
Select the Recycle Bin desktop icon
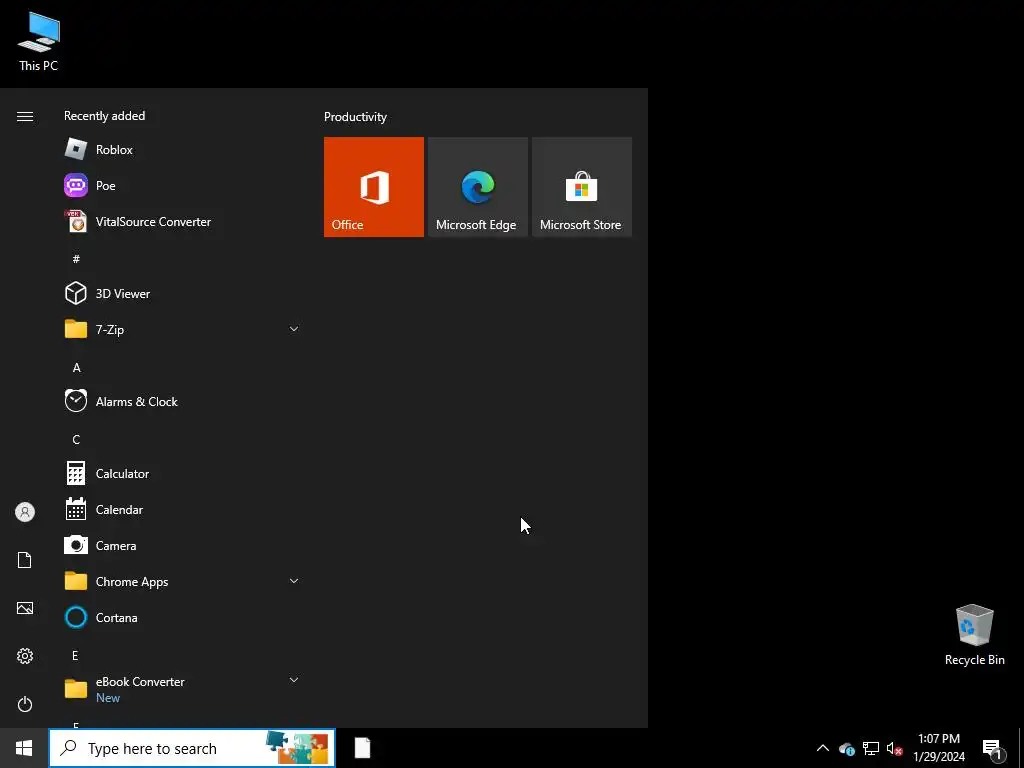pos(974,635)
